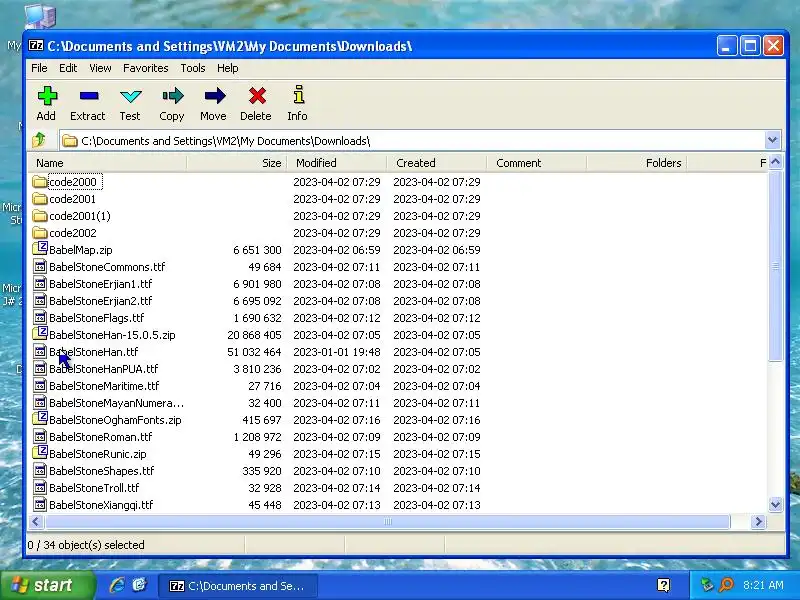Click the Copy toolbar icon

[x=172, y=96]
